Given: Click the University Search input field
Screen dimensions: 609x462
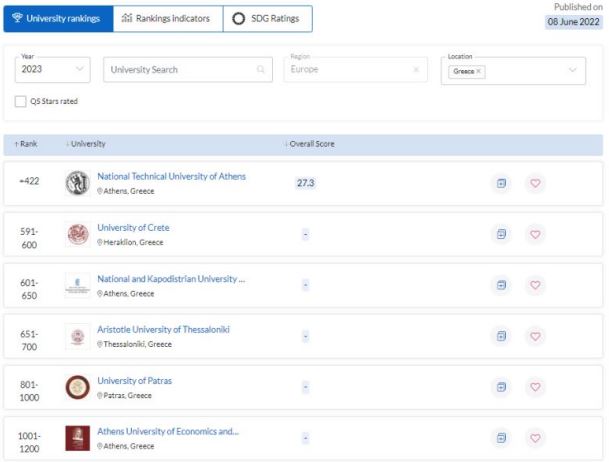Looking at the screenshot, I should coord(180,70).
